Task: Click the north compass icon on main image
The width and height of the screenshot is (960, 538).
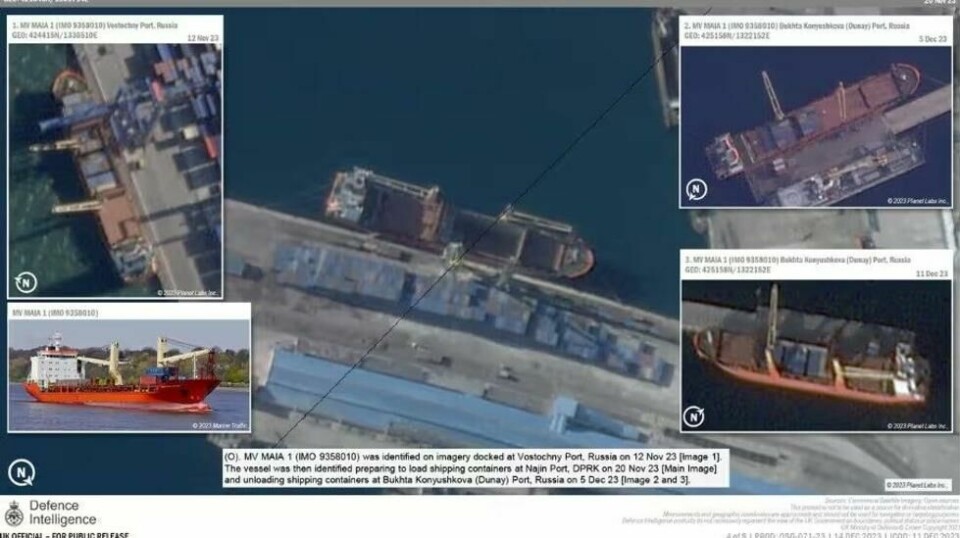Action: (x=21, y=473)
